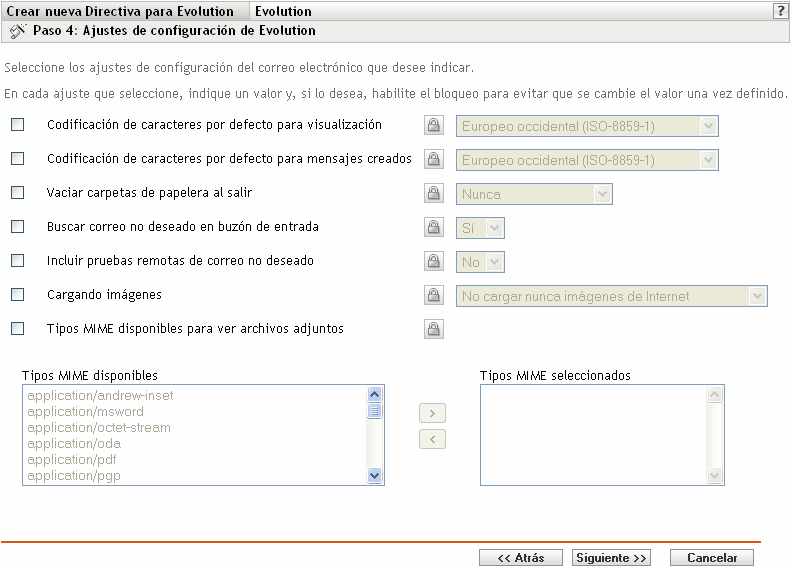
Task: Go back with the Atrás button
Action: point(521,558)
